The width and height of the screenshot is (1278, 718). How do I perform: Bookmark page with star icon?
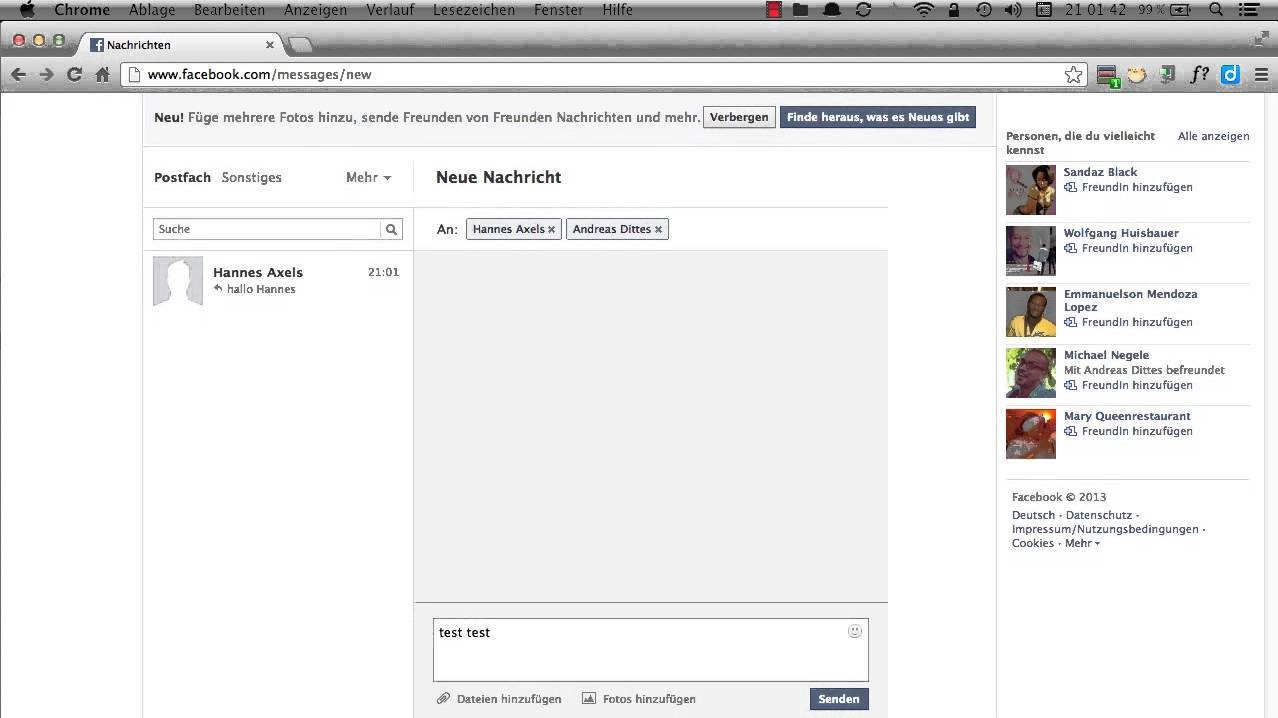coord(1073,75)
